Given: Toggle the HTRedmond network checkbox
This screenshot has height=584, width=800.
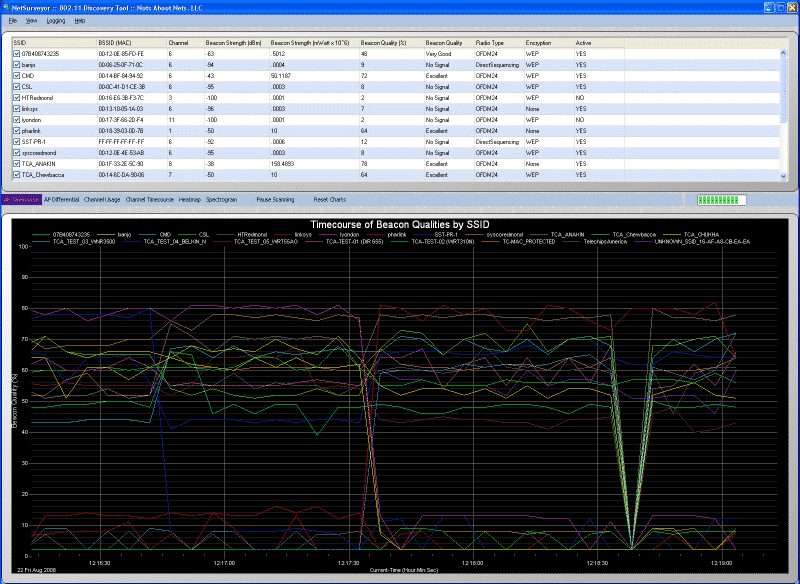Looking at the screenshot, I should pyautogui.click(x=16, y=97).
